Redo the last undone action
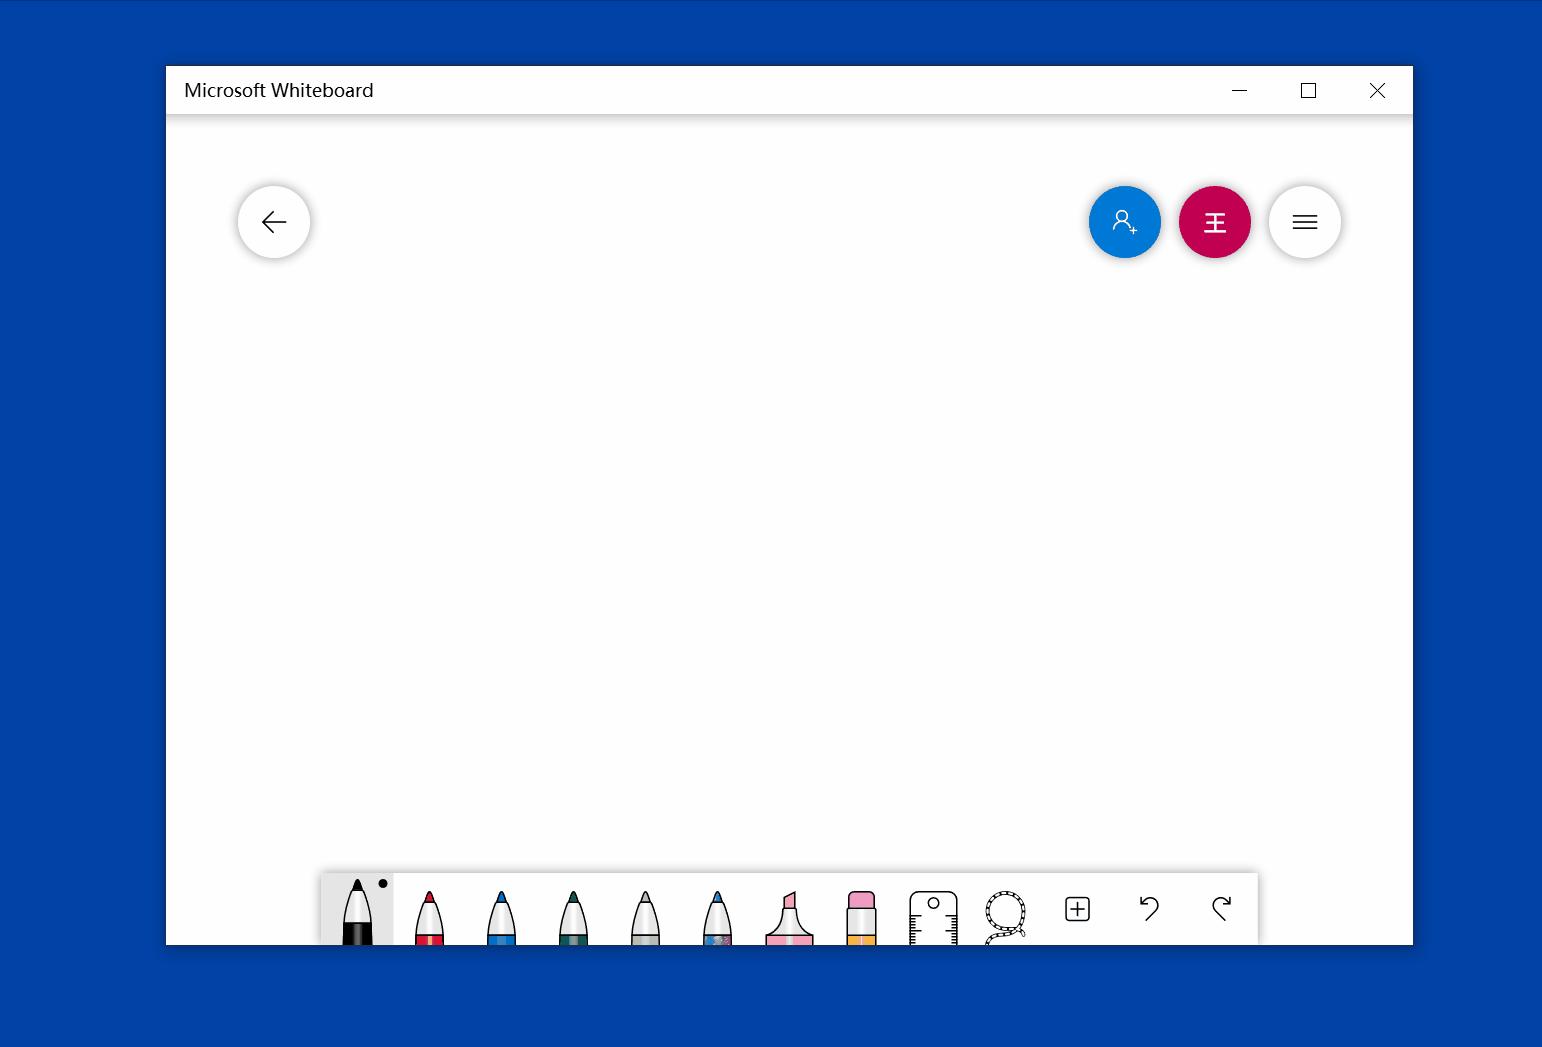 pos(1221,909)
